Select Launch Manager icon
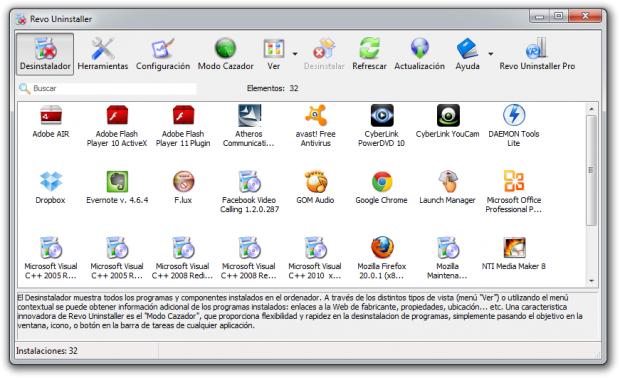Image resolution: width=620 pixels, height=378 pixels. 448,188
